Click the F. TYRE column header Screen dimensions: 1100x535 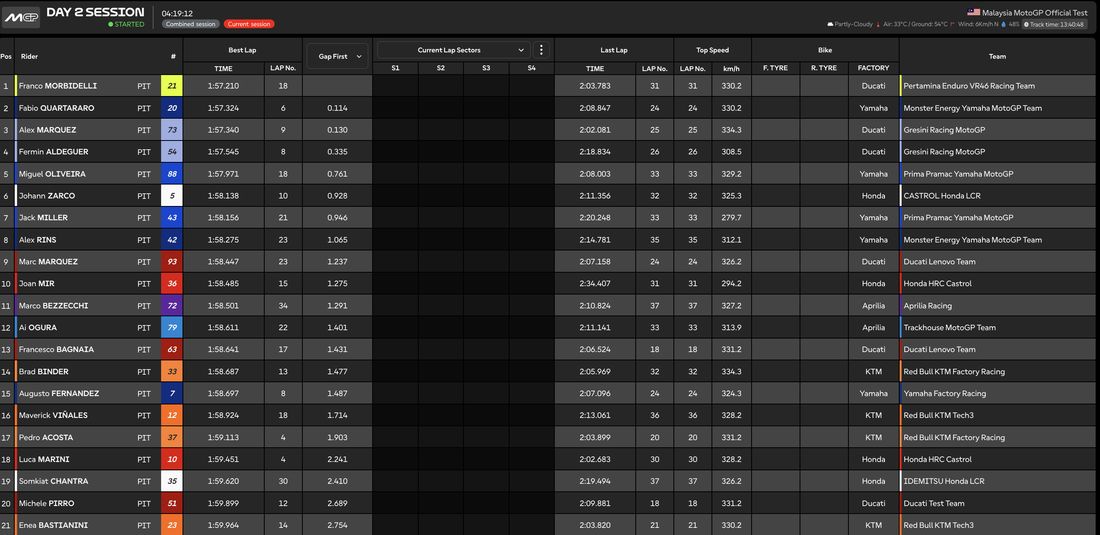pyautogui.click(x=775, y=68)
